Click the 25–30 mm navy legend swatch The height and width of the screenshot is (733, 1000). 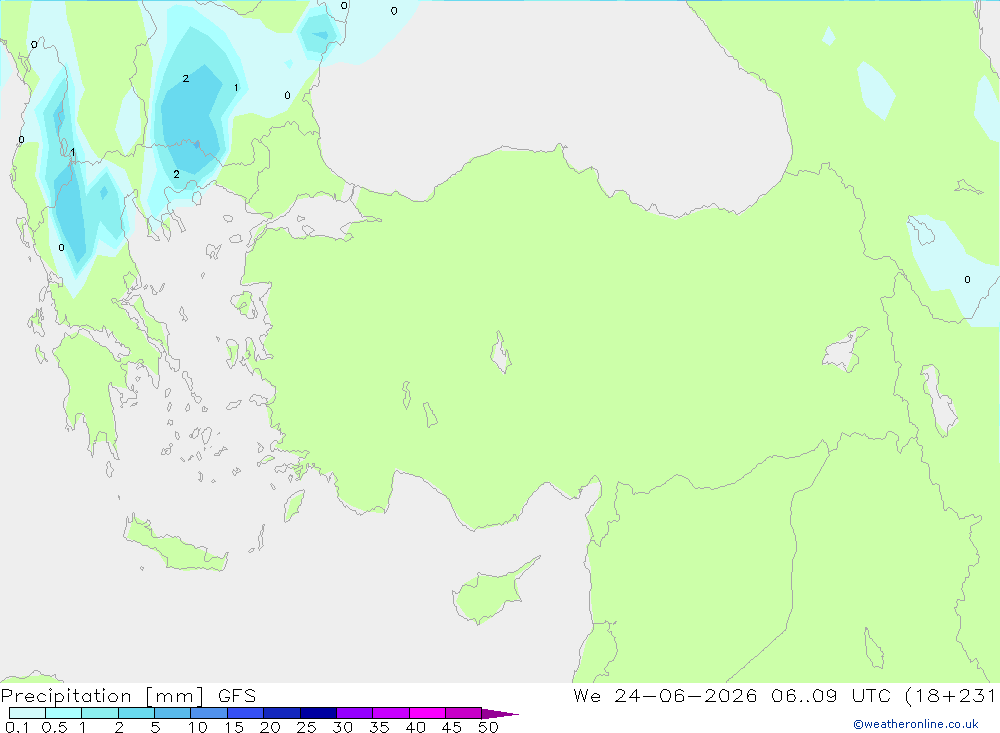click(x=318, y=713)
